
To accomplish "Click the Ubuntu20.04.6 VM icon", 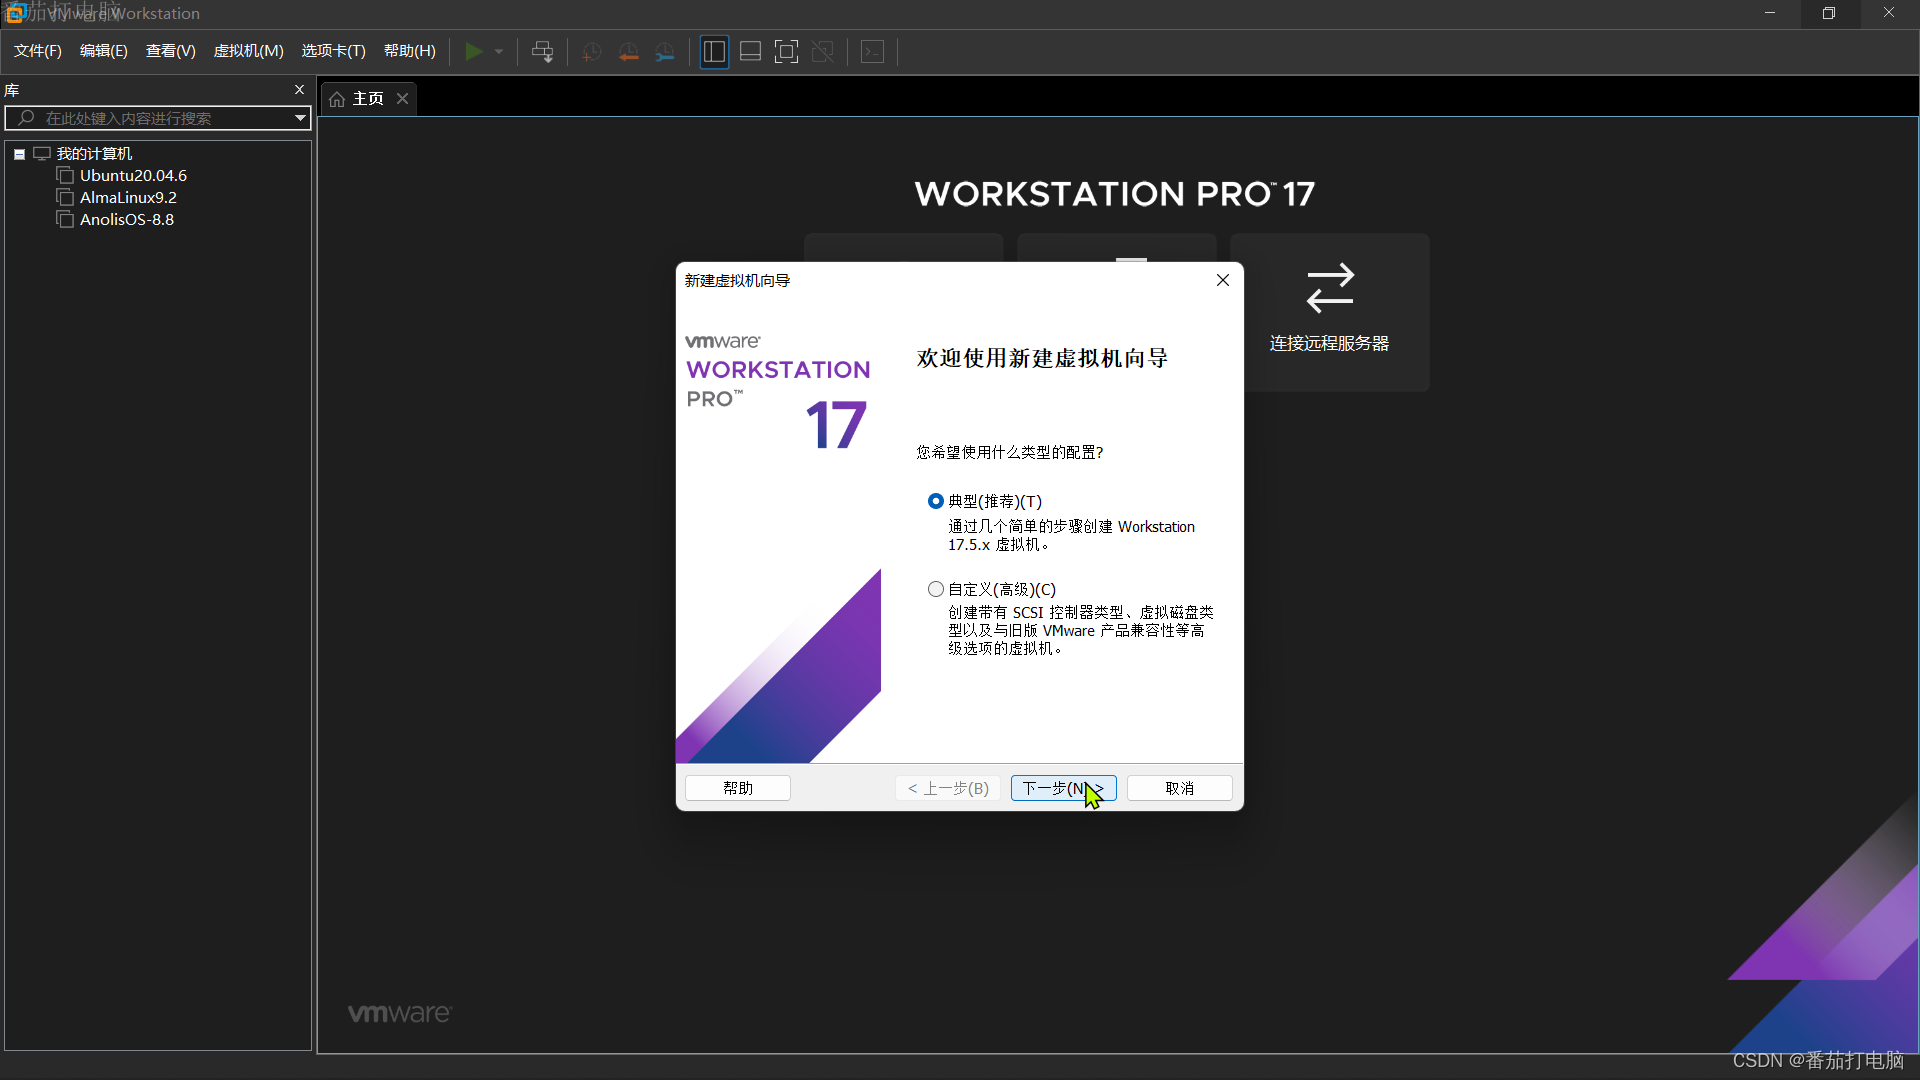I will 66,176.
